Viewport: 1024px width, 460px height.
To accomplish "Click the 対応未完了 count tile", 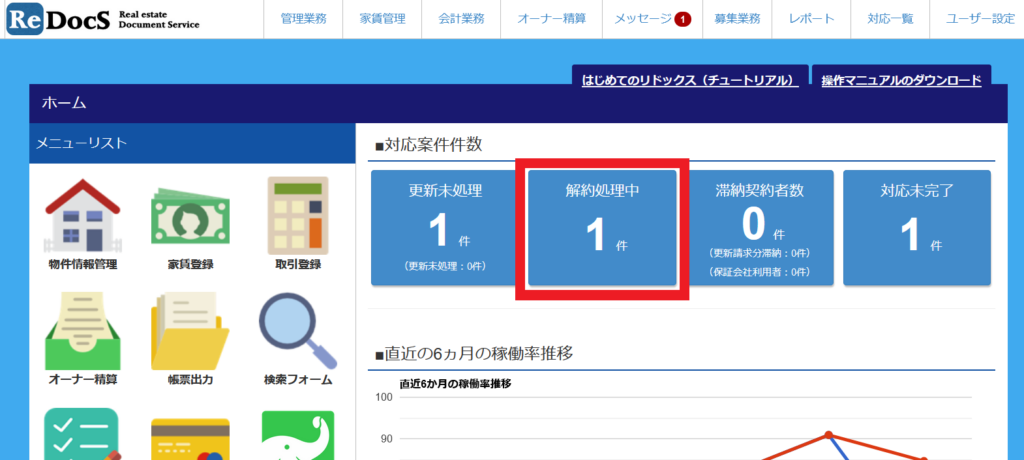I will tap(917, 227).
